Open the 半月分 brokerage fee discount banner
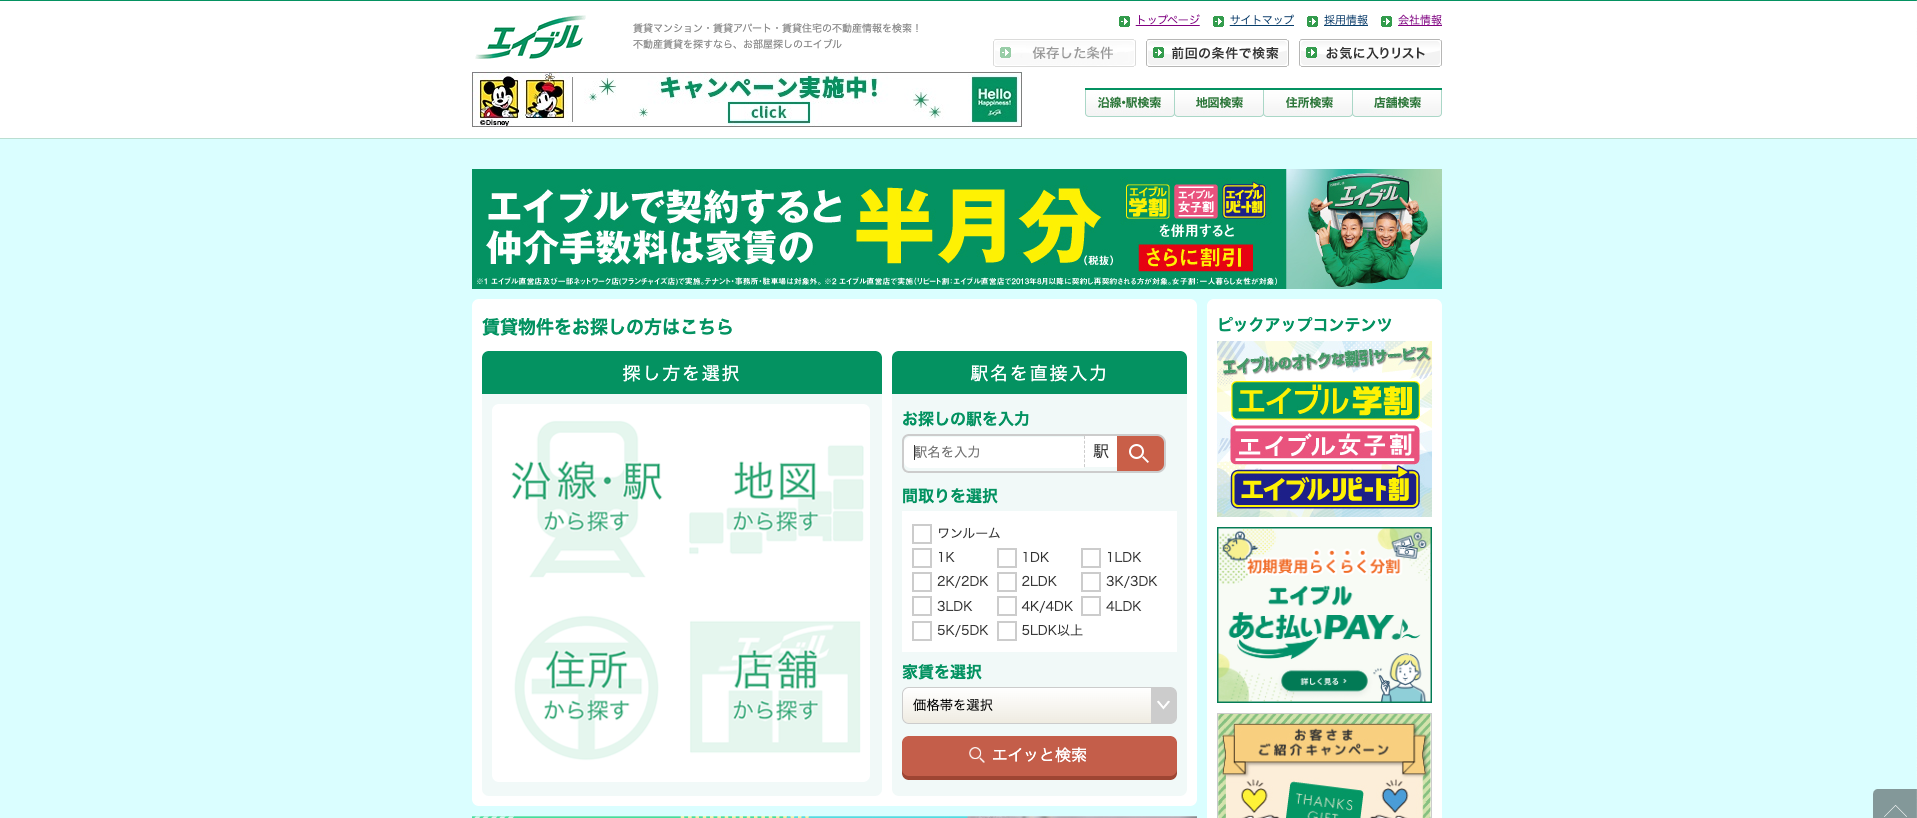 click(x=957, y=229)
